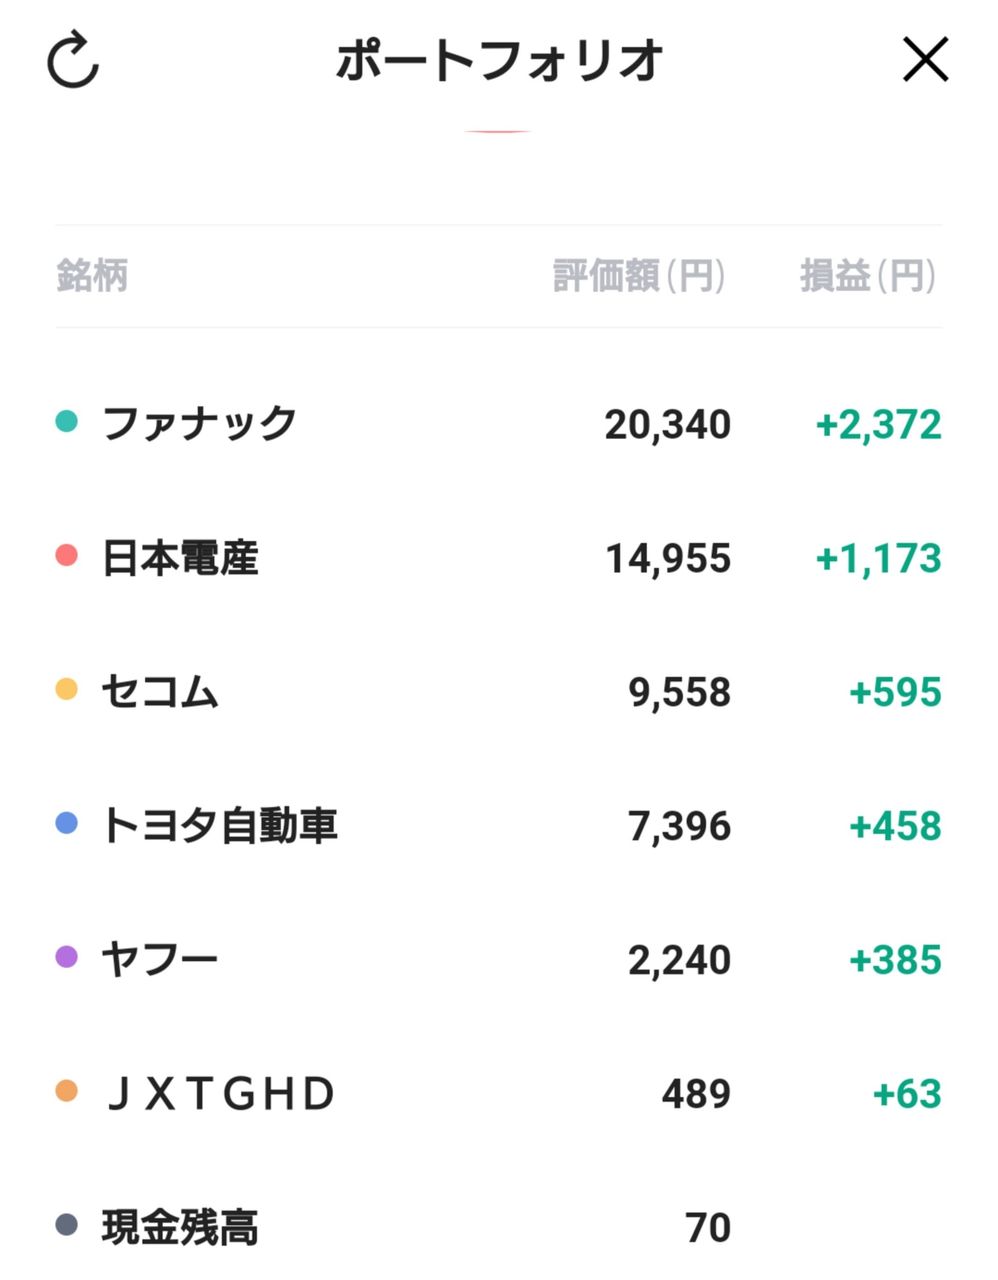Sort by 損益(円) column header
Screen dimensions: 998x1280
coord(869,276)
